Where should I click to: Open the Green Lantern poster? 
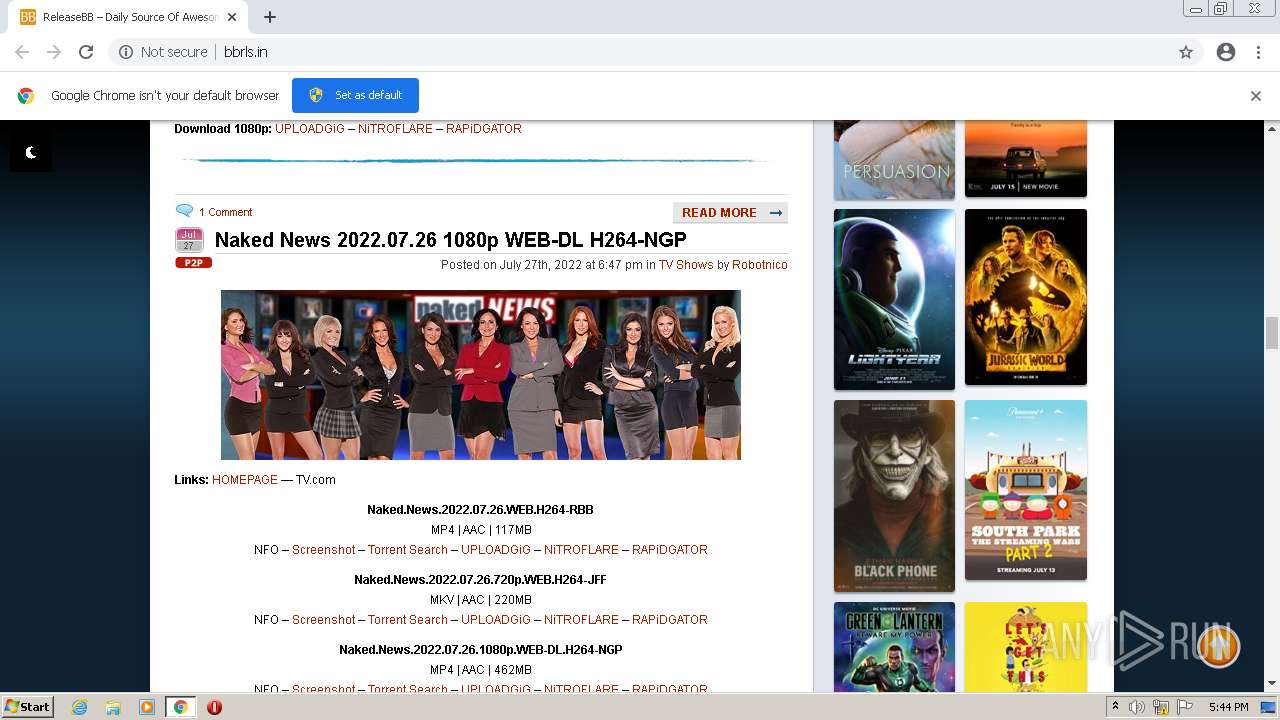pos(894,647)
